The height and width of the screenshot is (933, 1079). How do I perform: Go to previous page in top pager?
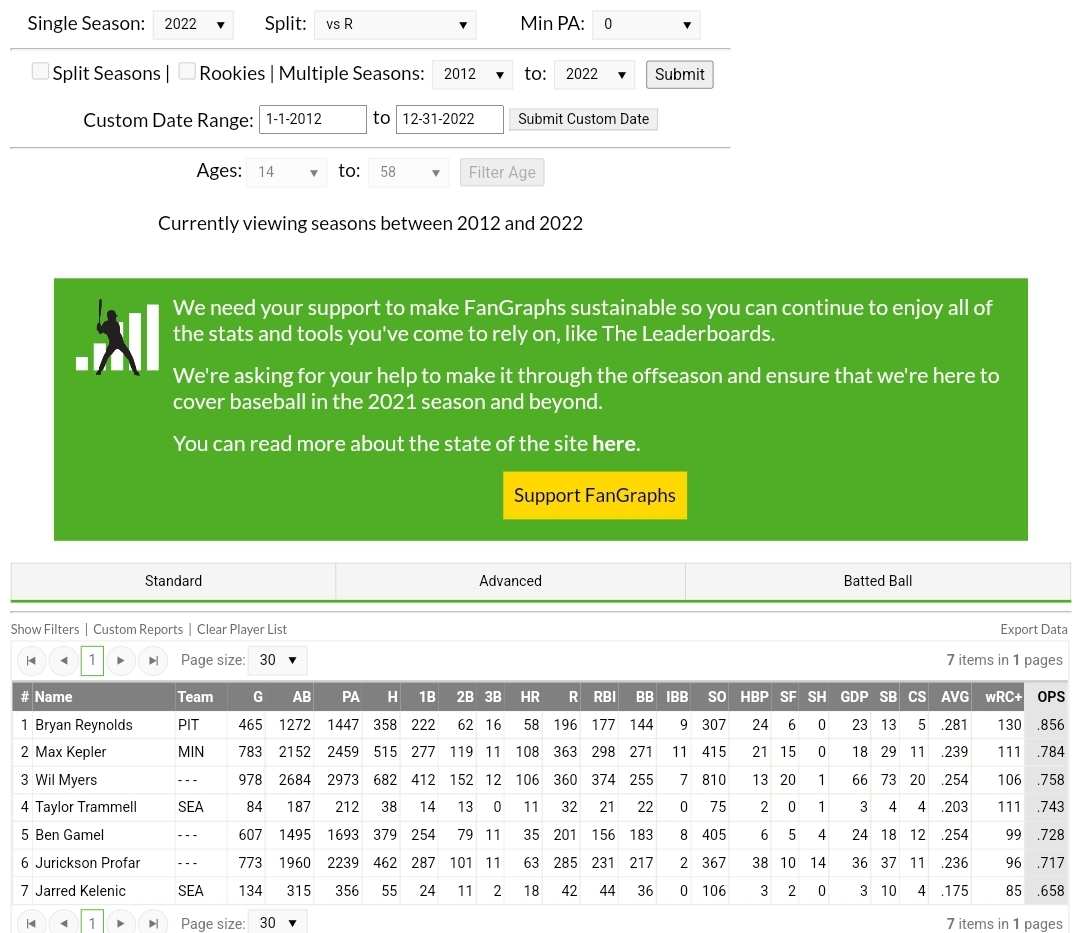[x=64, y=661]
